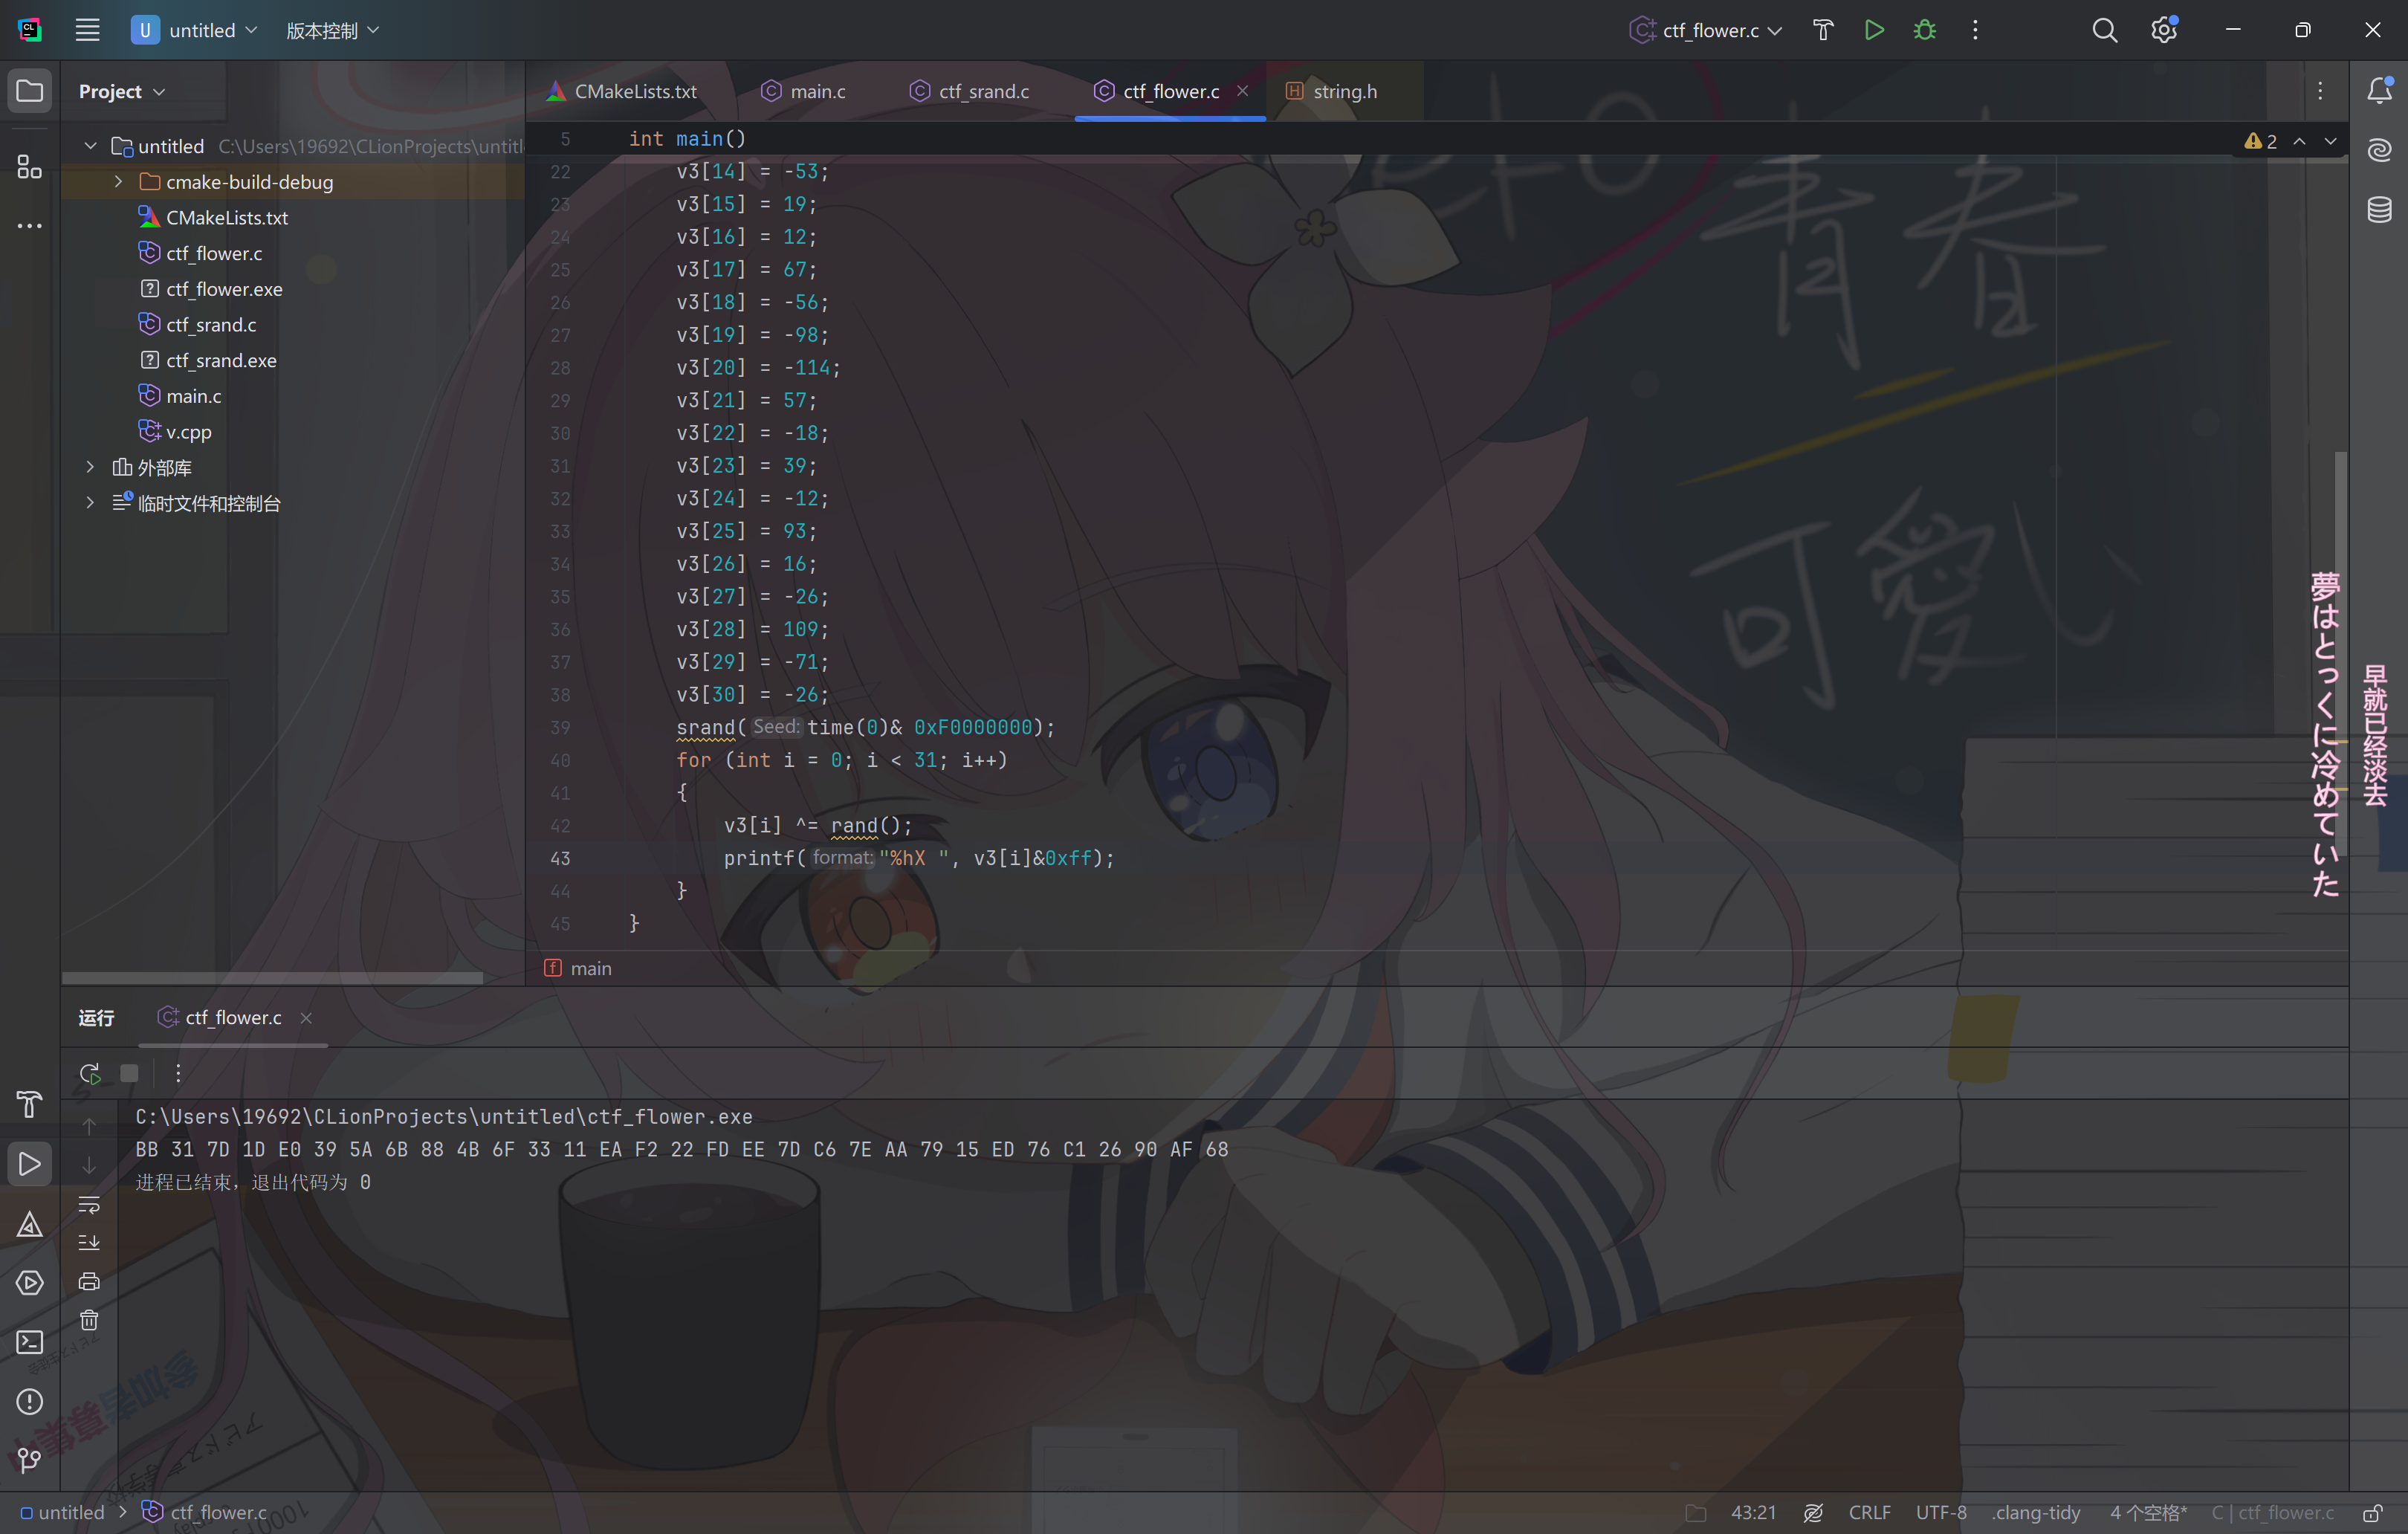Click the main breadcrumb below the editor

coord(579,968)
